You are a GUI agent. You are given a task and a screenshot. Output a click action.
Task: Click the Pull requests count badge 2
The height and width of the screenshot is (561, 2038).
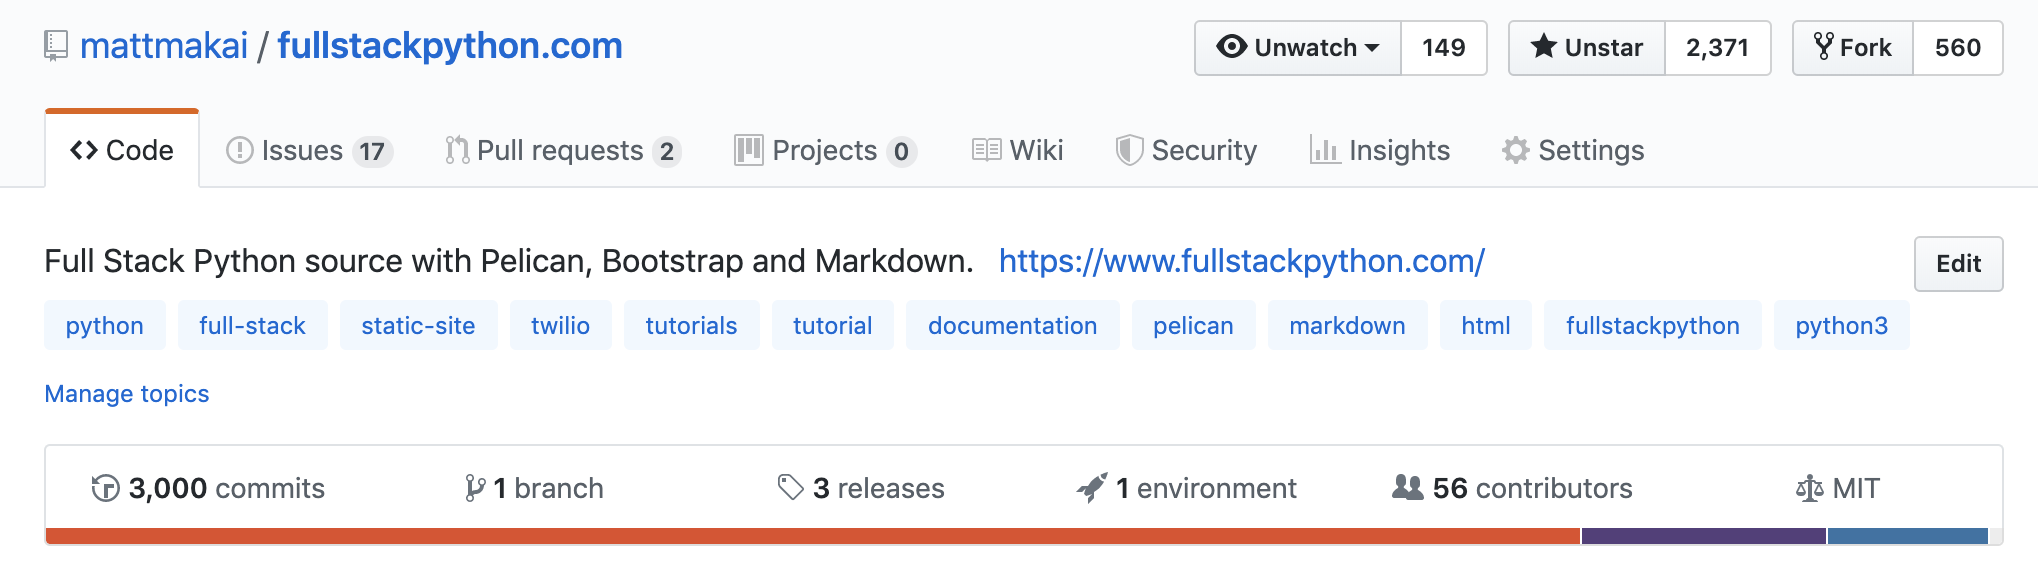pyautogui.click(x=666, y=151)
